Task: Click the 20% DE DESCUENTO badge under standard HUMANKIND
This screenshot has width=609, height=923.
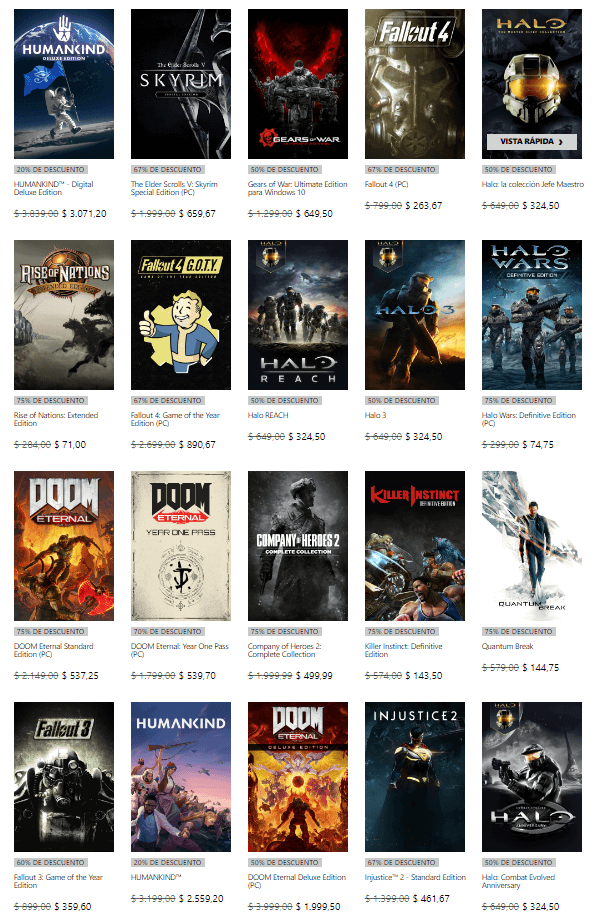Action: pos(160,862)
